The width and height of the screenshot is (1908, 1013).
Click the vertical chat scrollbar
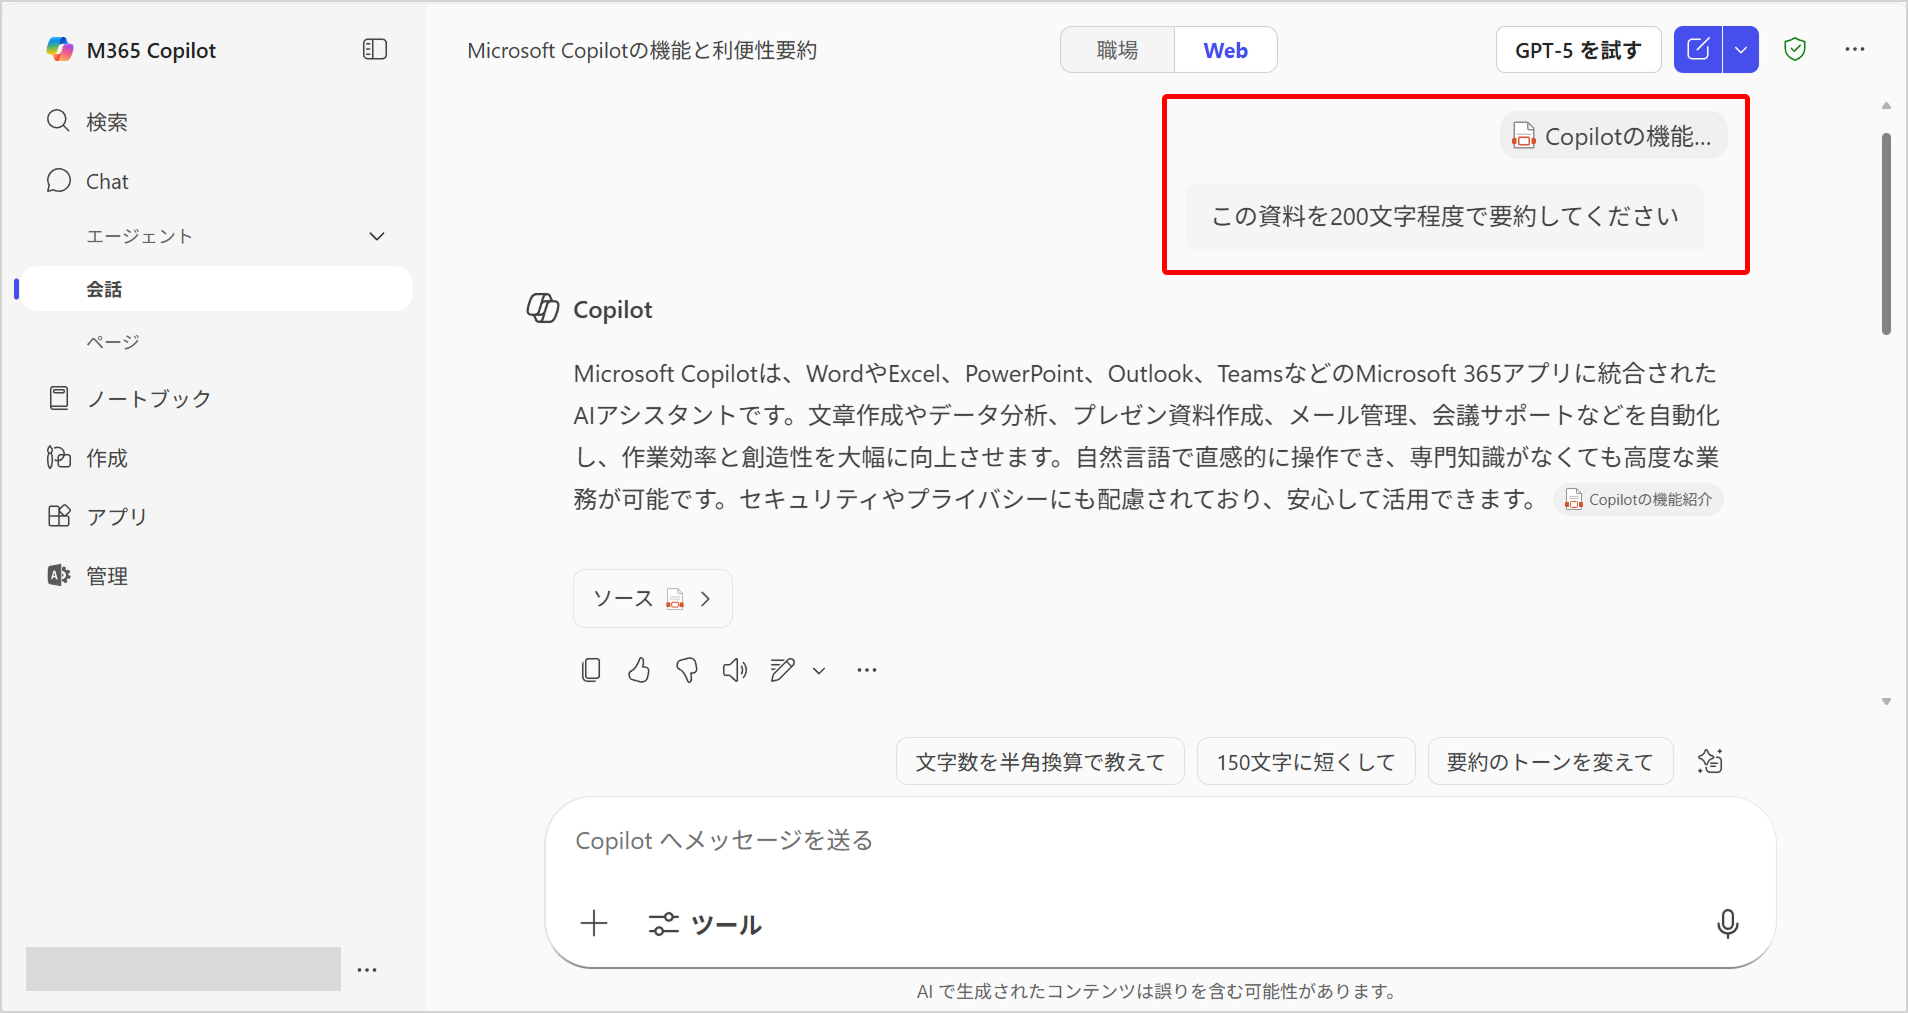(1886, 234)
